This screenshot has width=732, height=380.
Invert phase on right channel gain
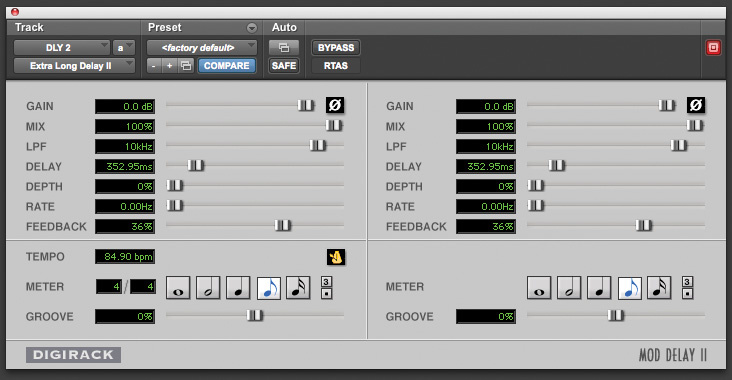[x=696, y=106]
